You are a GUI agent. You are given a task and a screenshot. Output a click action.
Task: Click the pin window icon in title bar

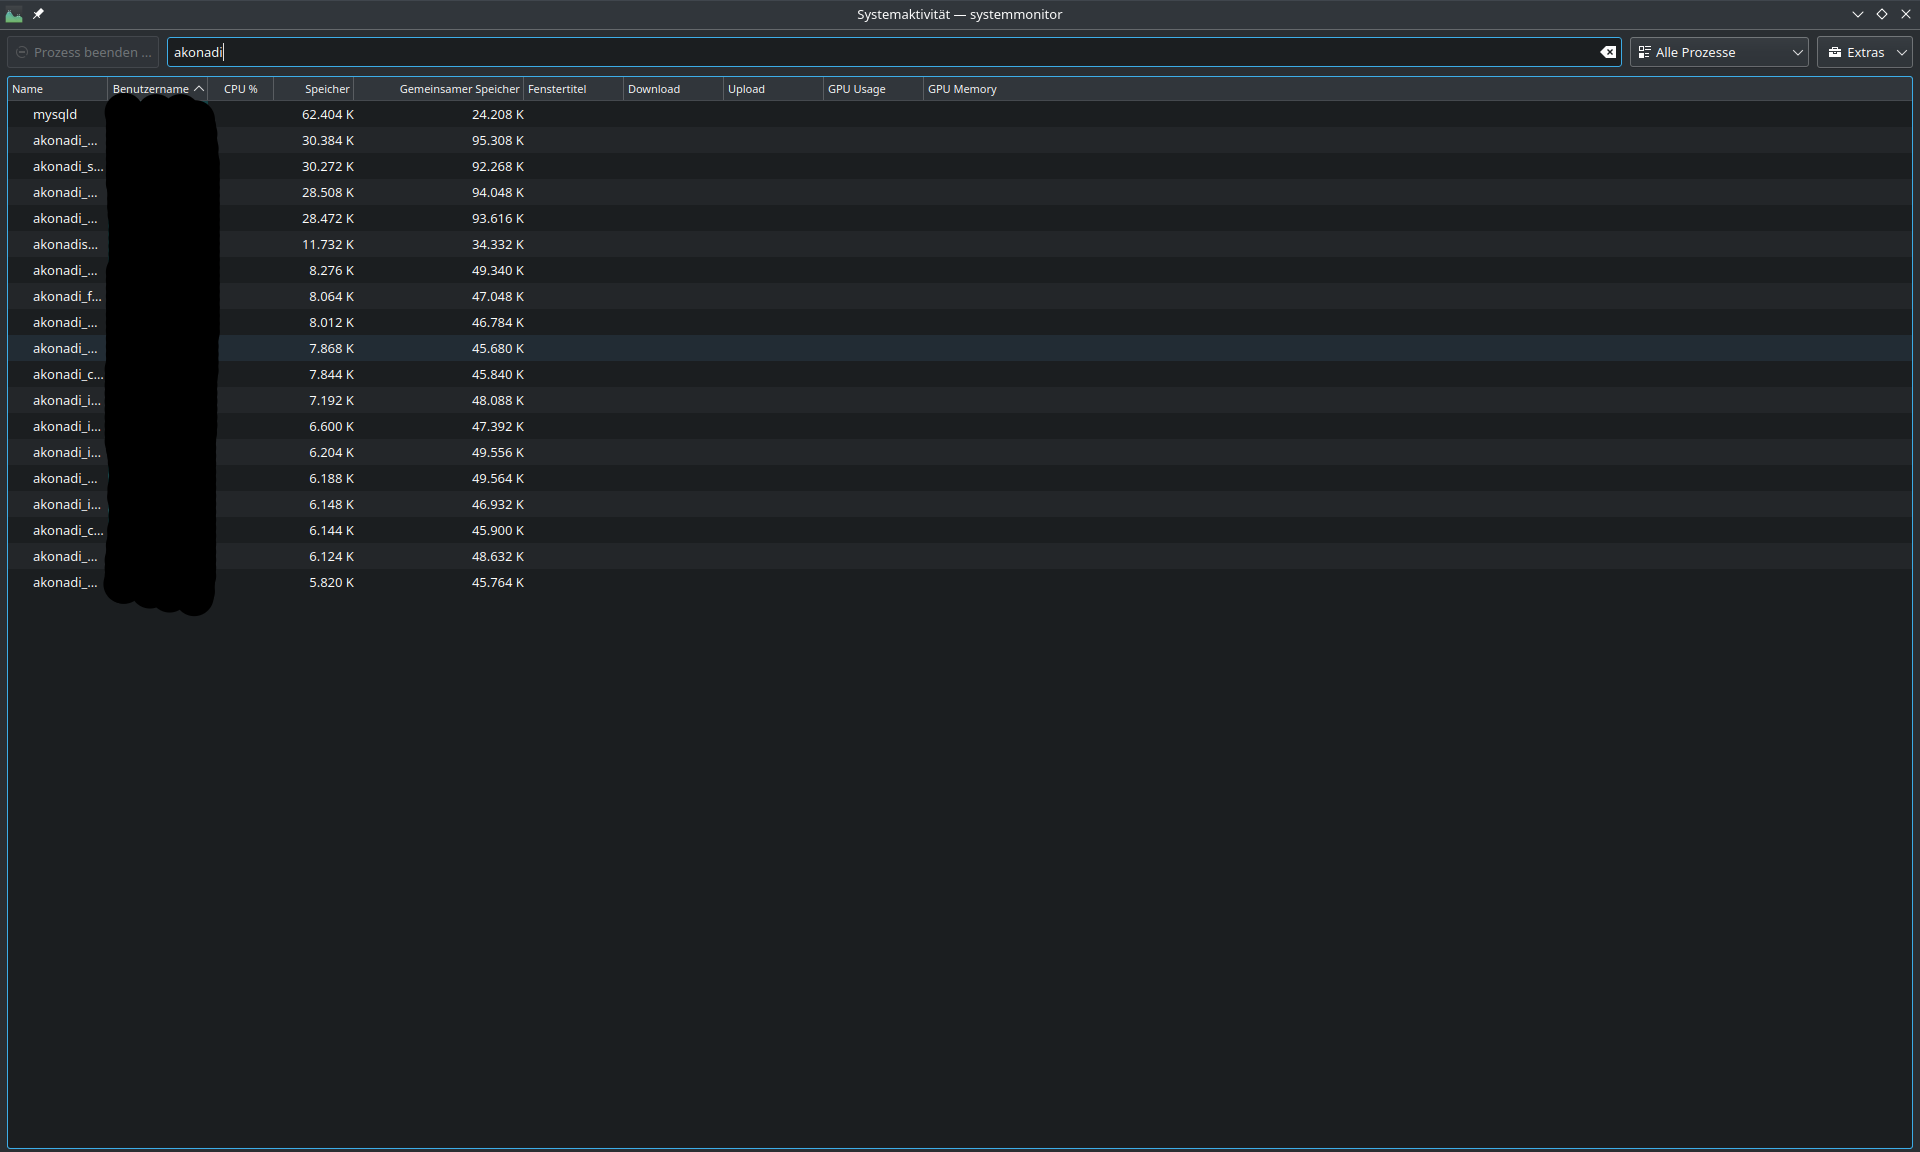(x=38, y=14)
